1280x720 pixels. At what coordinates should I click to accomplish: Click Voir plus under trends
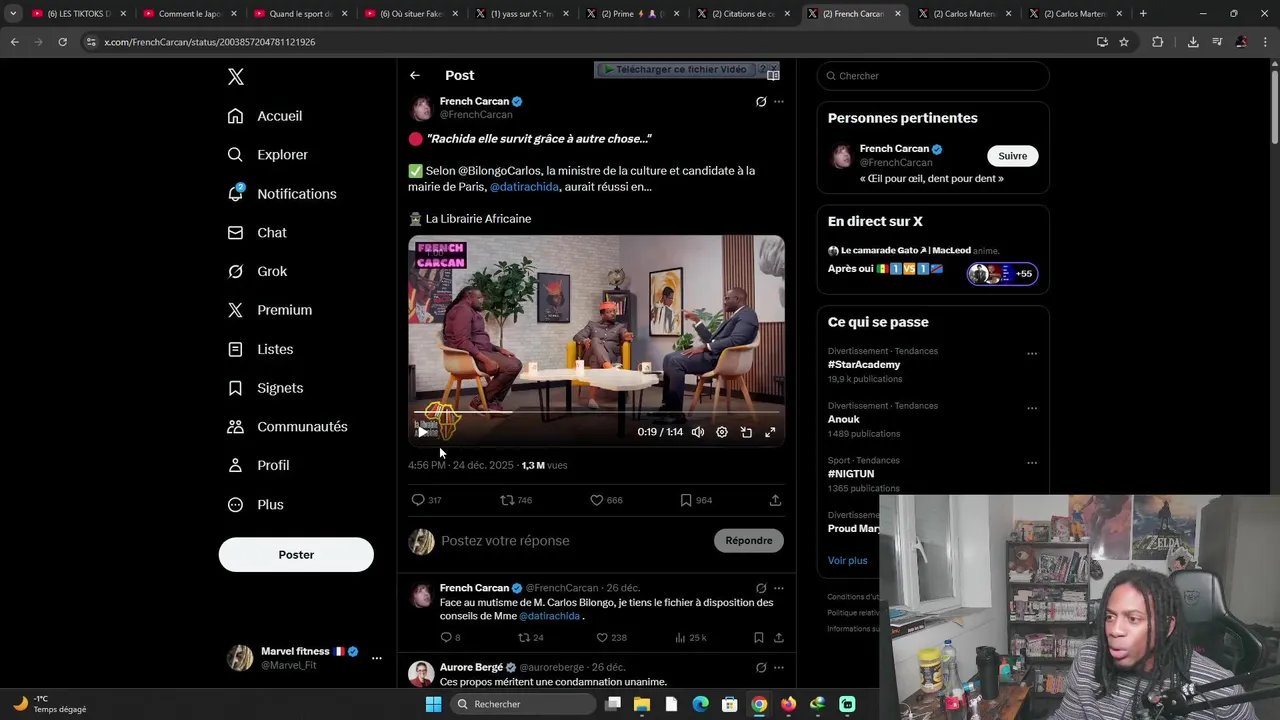pyautogui.click(x=848, y=561)
